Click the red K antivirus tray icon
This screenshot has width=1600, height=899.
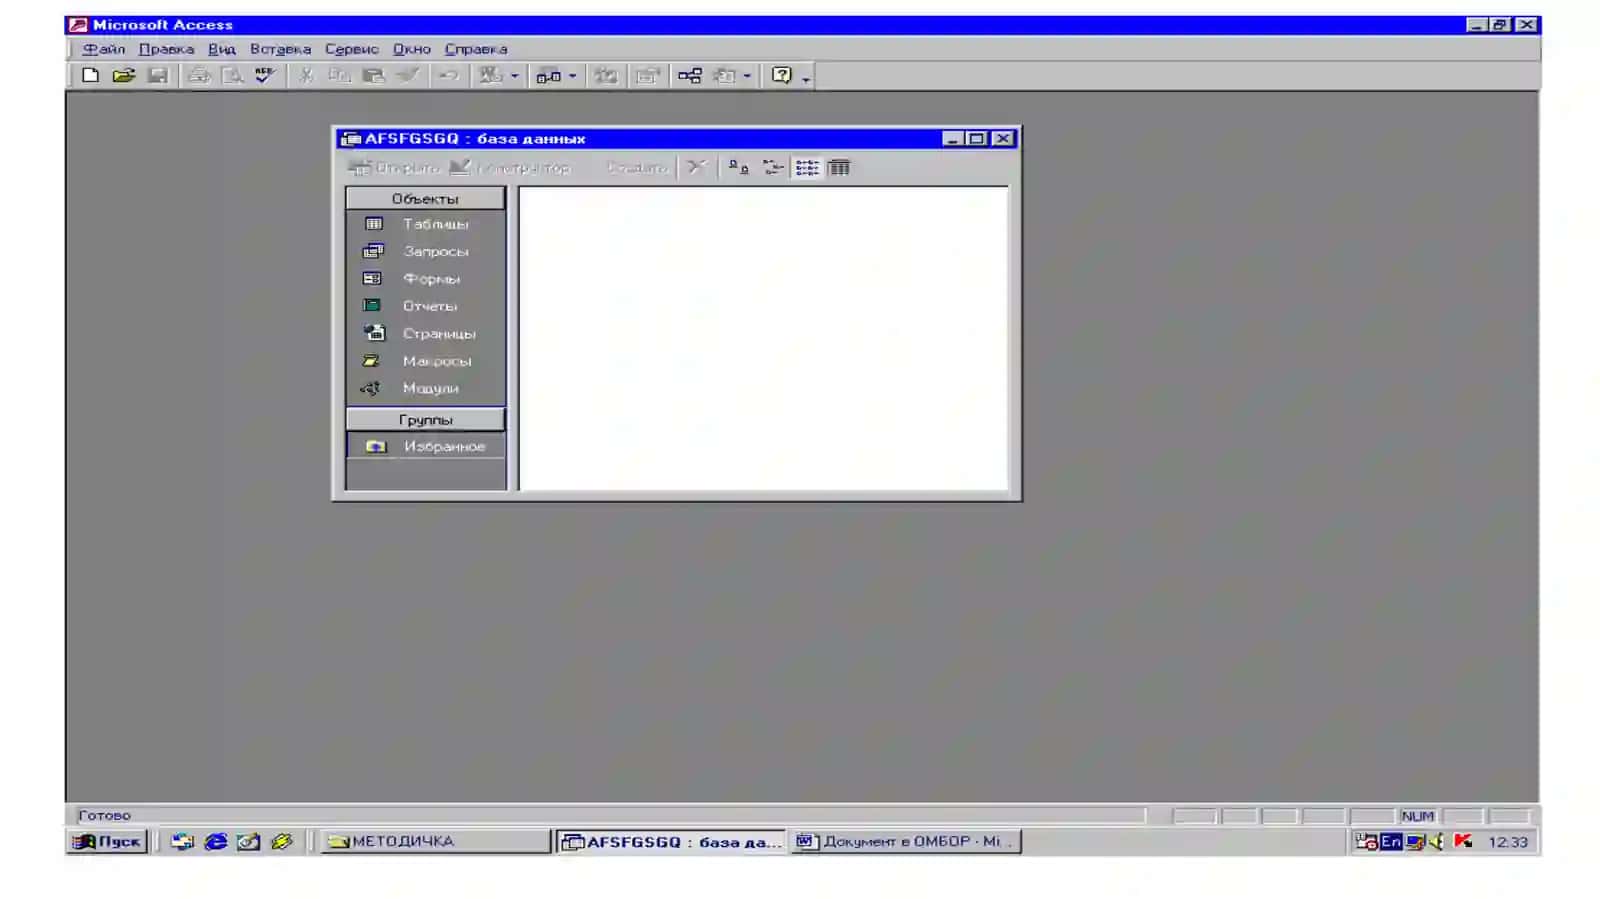(1463, 841)
